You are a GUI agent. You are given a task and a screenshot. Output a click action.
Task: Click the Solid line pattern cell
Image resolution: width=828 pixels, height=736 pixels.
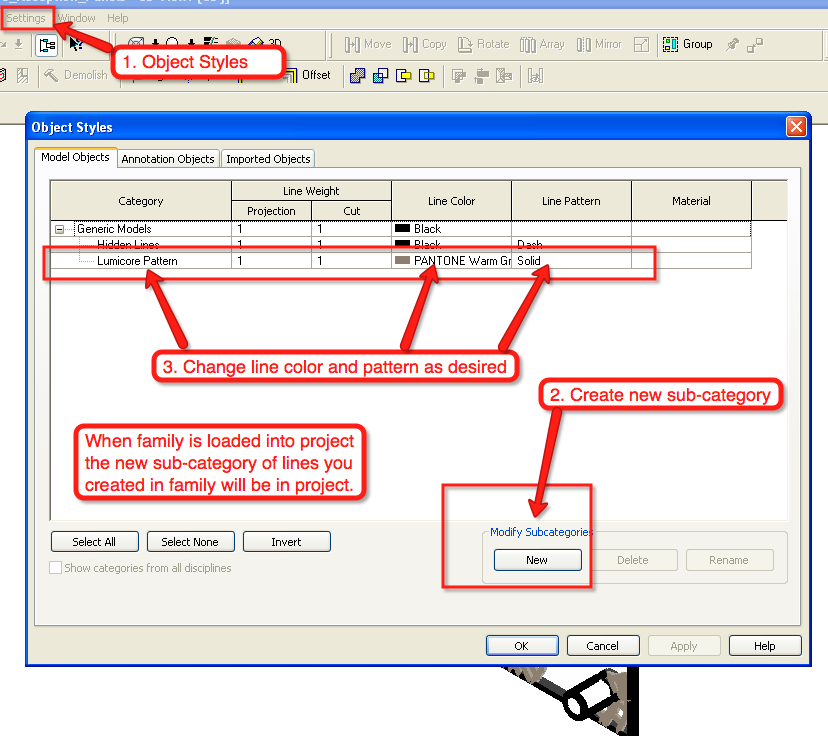[x=571, y=260]
